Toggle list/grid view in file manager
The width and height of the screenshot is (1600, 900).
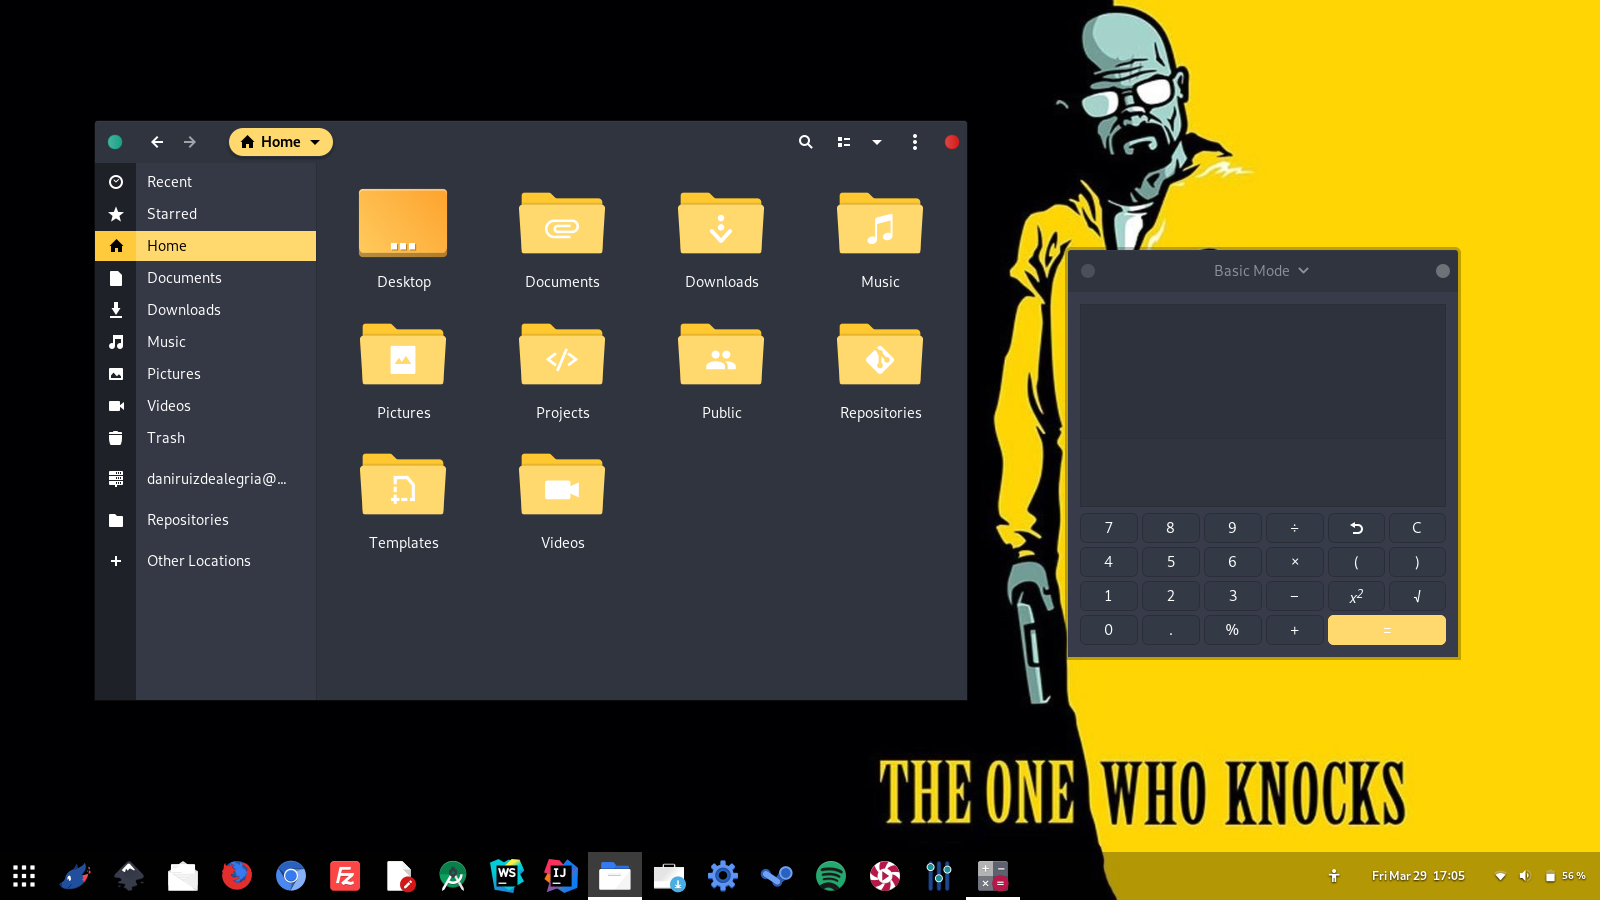point(844,142)
